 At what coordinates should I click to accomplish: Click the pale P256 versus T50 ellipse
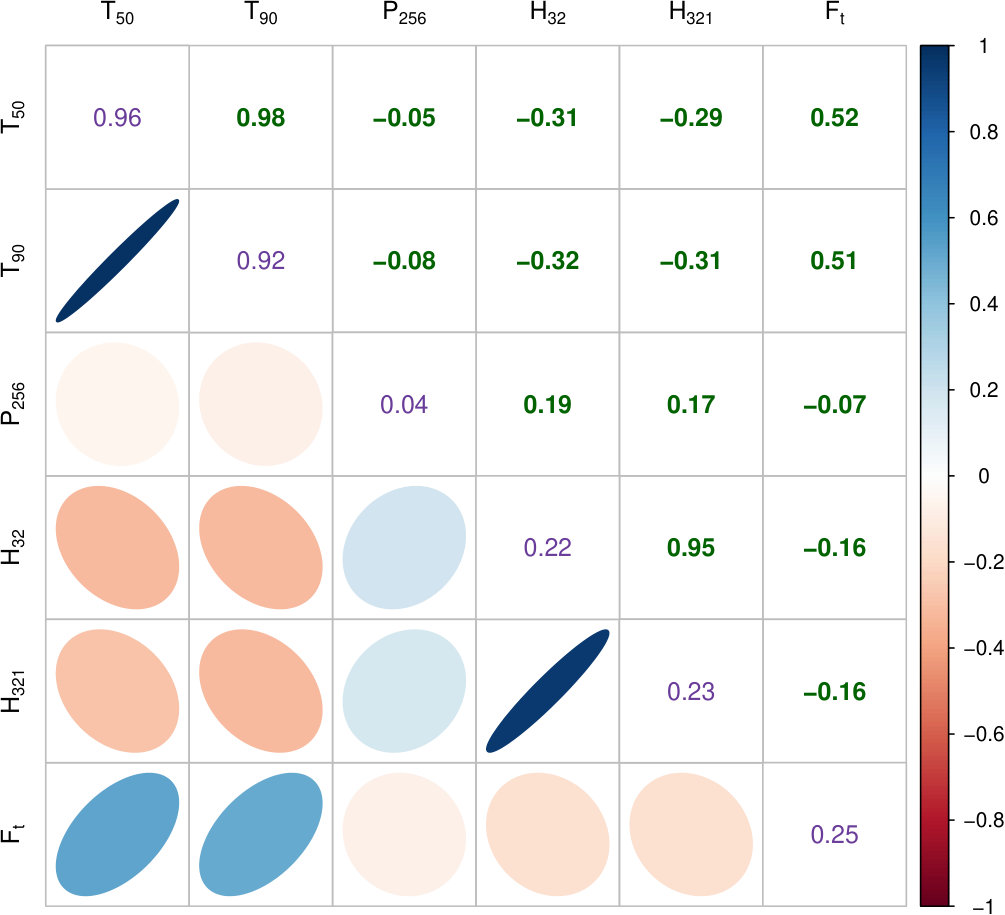pyautogui.click(x=117, y=404)
